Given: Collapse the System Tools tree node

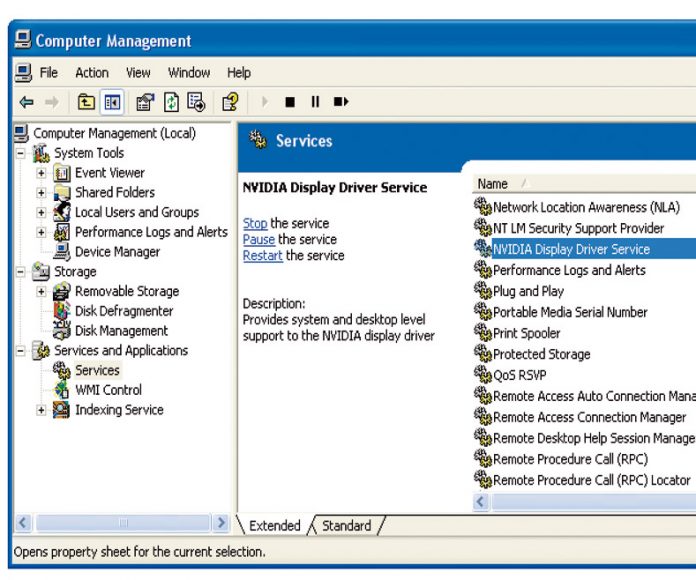Looking at the screenshot, I should 22,153.
